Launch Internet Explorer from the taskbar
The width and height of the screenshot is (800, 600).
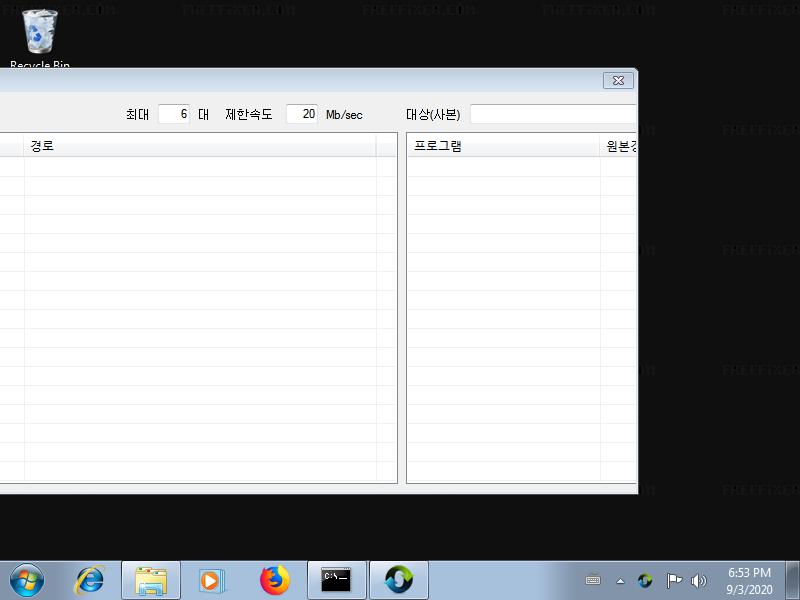pyautogui.click(x=90, y=580)
